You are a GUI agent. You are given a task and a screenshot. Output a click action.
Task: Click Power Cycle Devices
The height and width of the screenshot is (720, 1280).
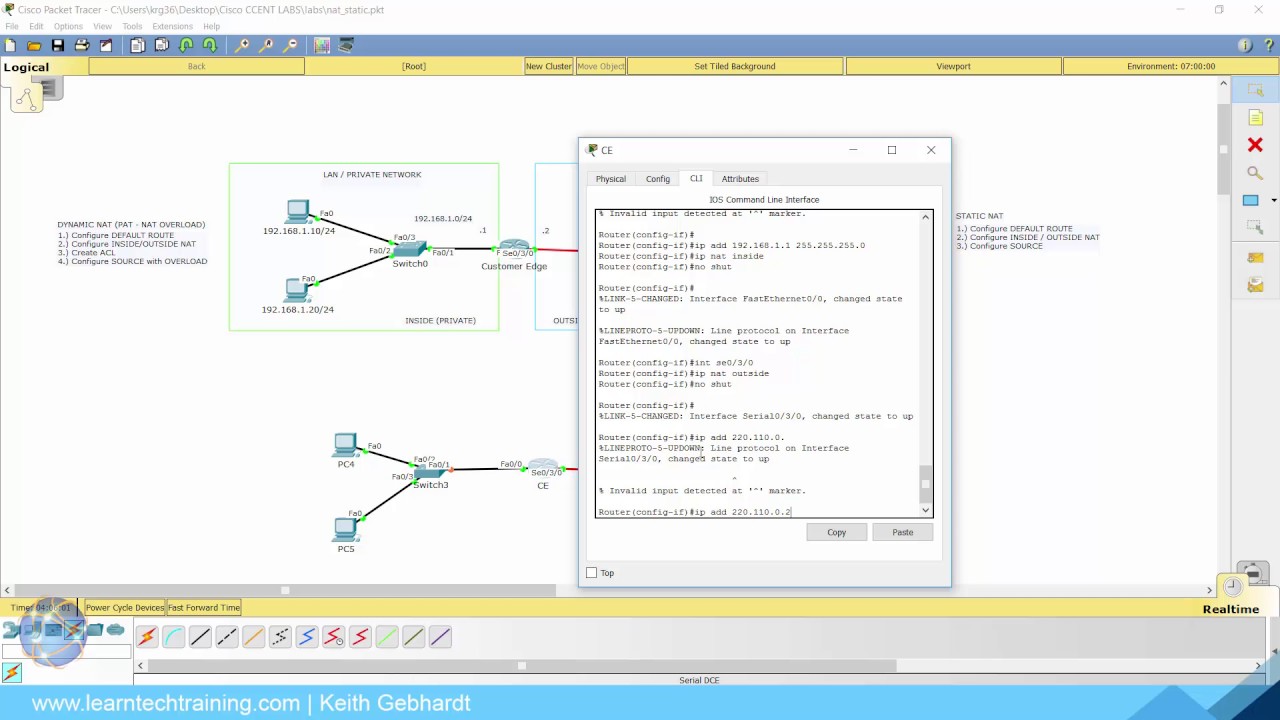click(125, 607)
